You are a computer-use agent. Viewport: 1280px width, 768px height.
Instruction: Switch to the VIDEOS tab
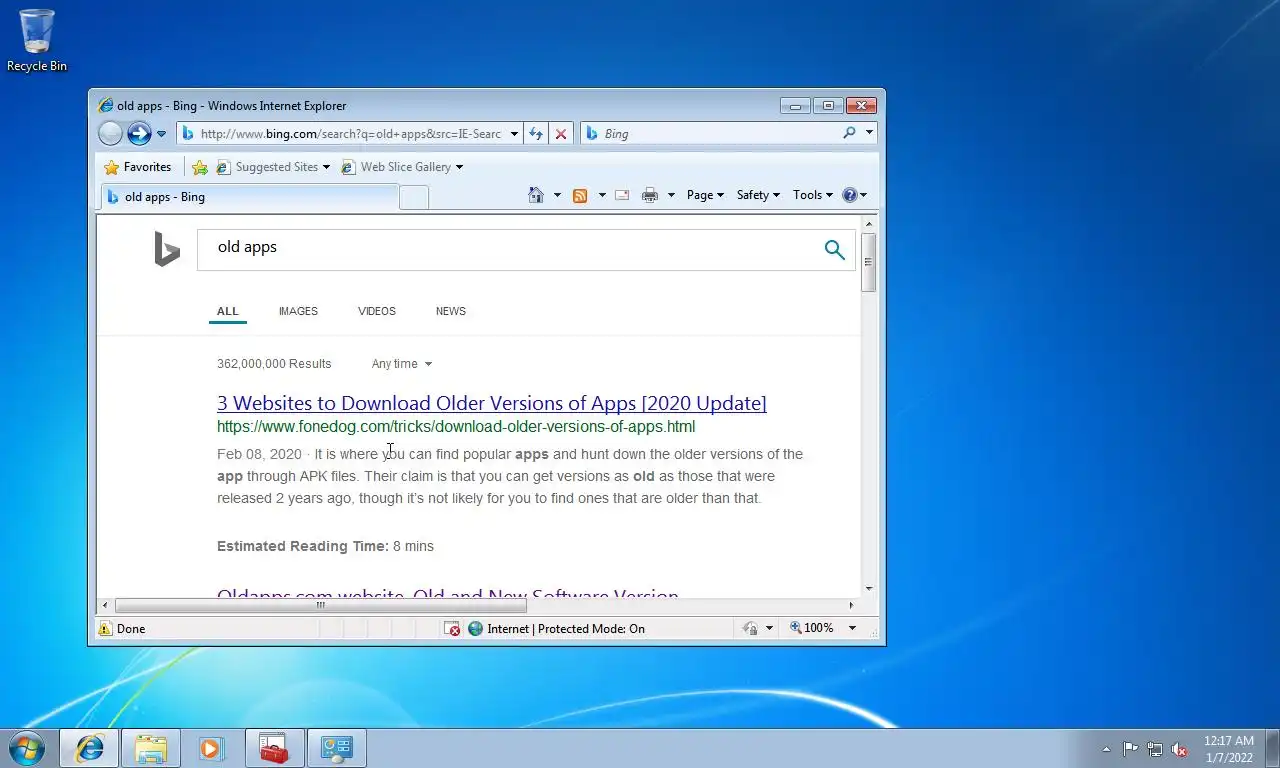[377, 311]
